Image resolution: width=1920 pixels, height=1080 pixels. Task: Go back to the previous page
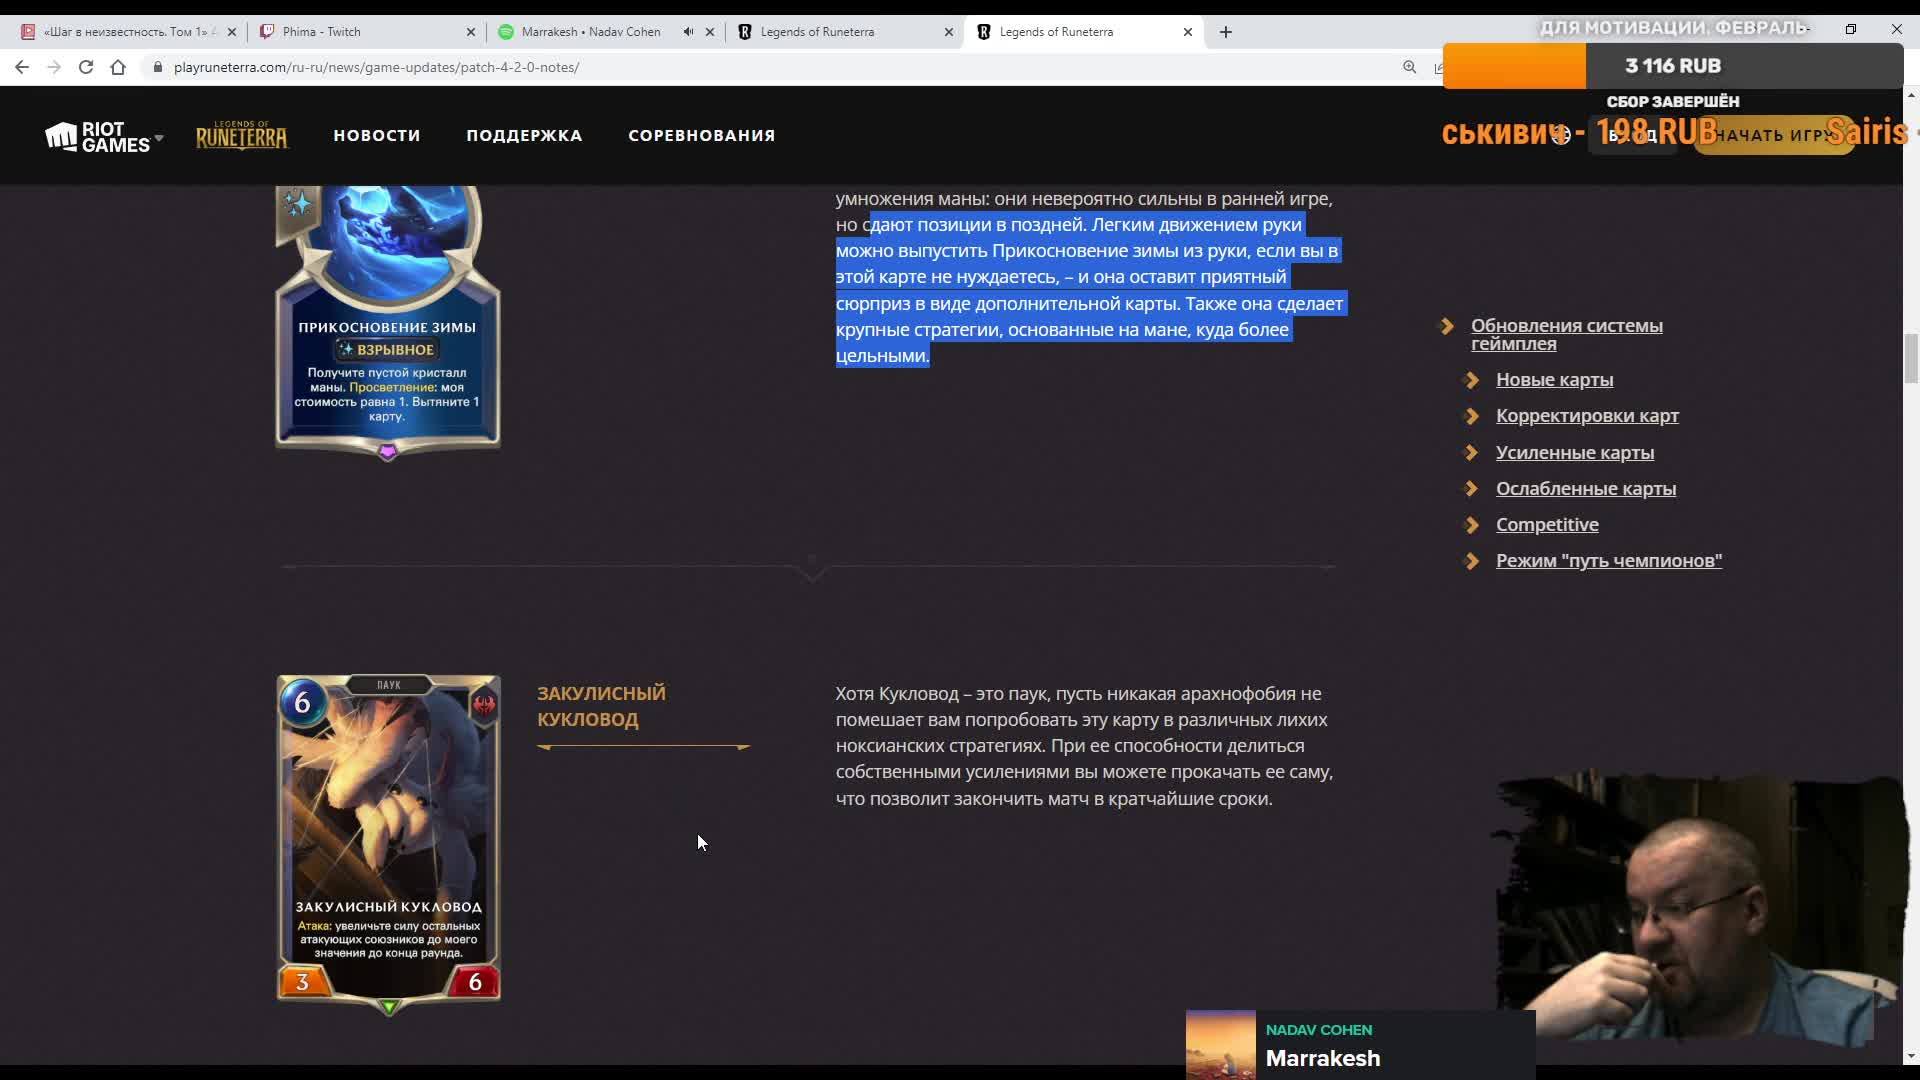(22, 67)
